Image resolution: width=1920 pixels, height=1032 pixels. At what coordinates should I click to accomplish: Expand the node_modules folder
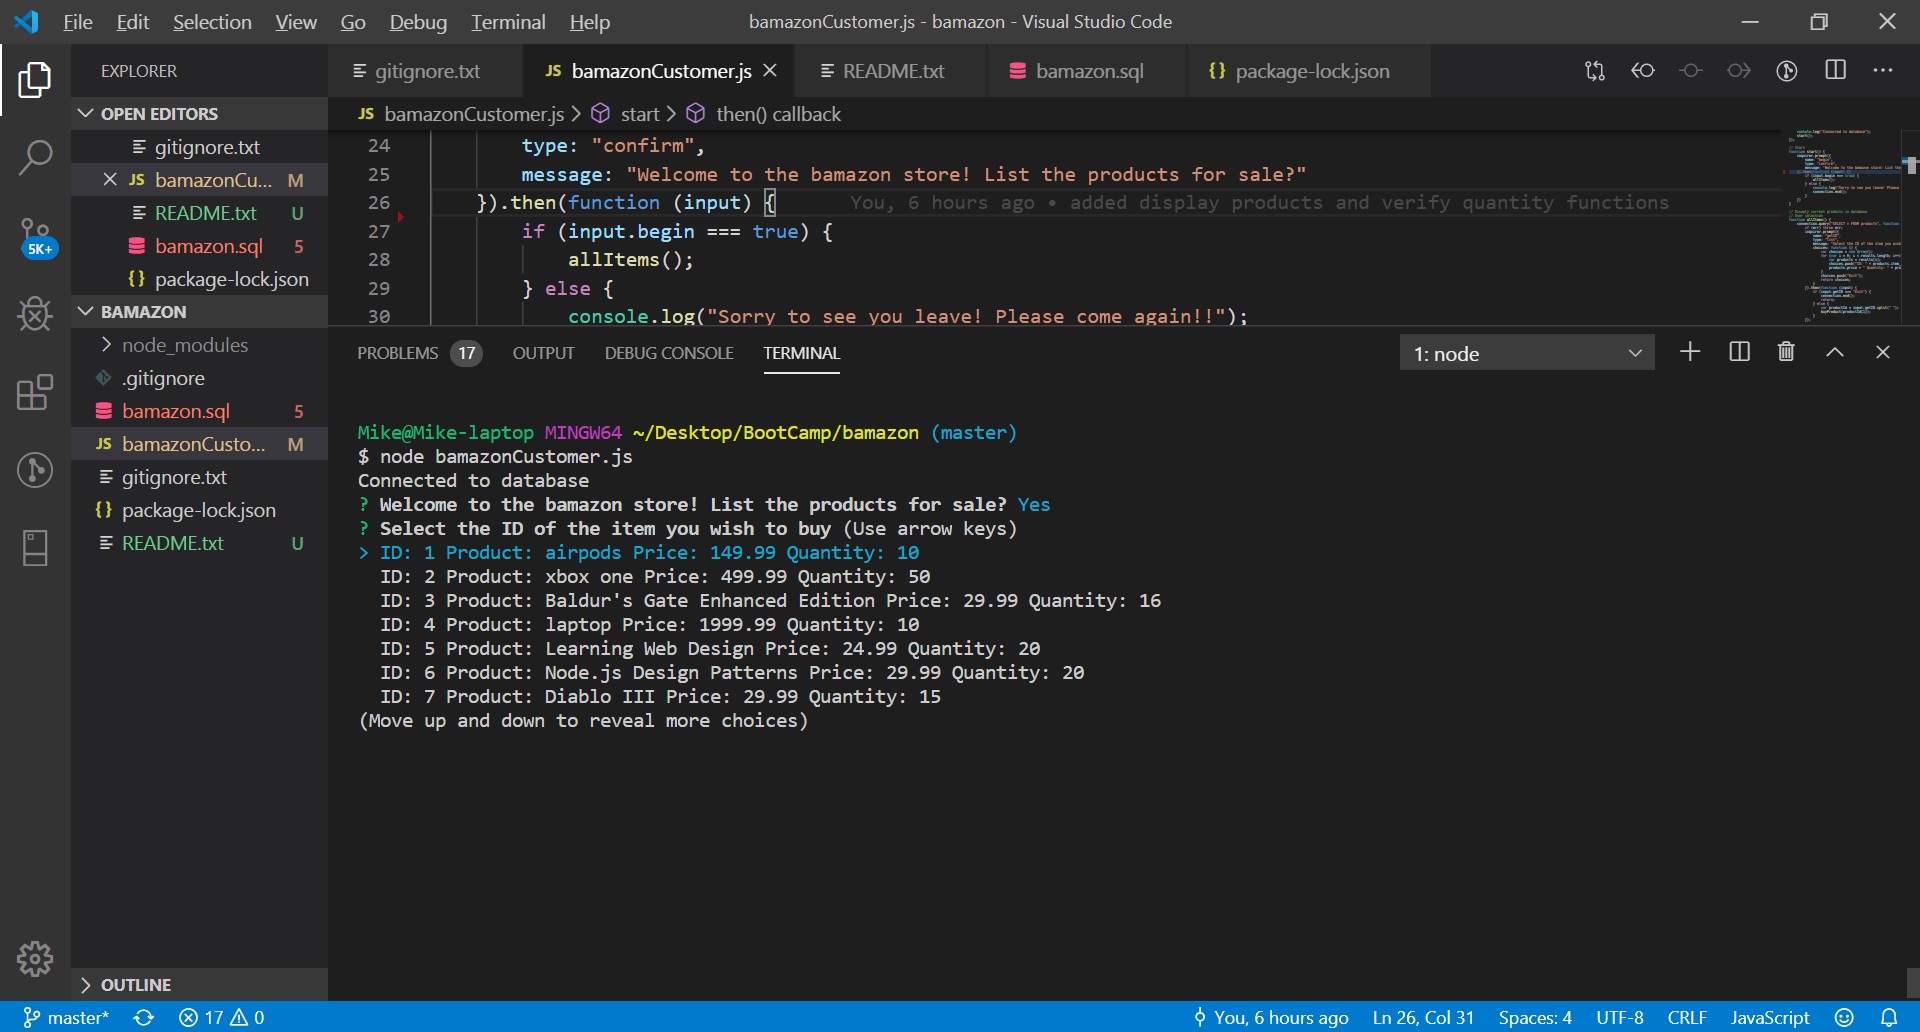[x=184, y=345]
